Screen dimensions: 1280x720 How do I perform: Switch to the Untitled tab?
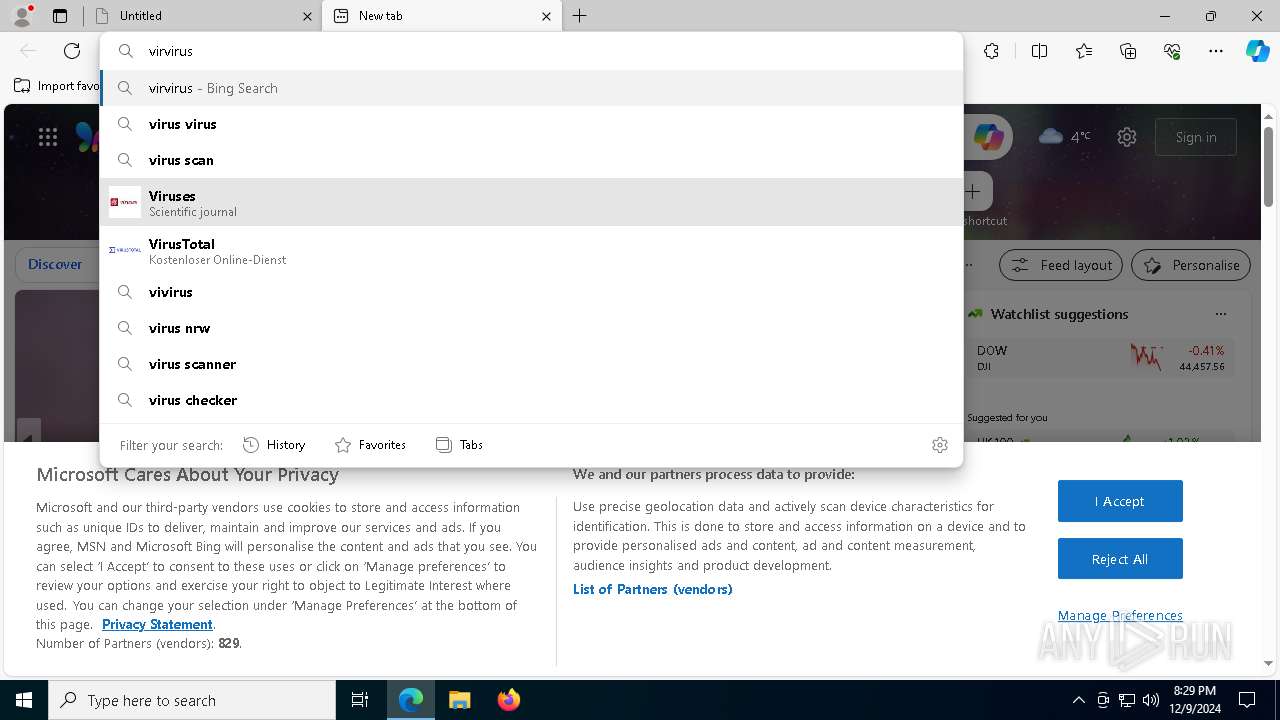tap(198, 16)
